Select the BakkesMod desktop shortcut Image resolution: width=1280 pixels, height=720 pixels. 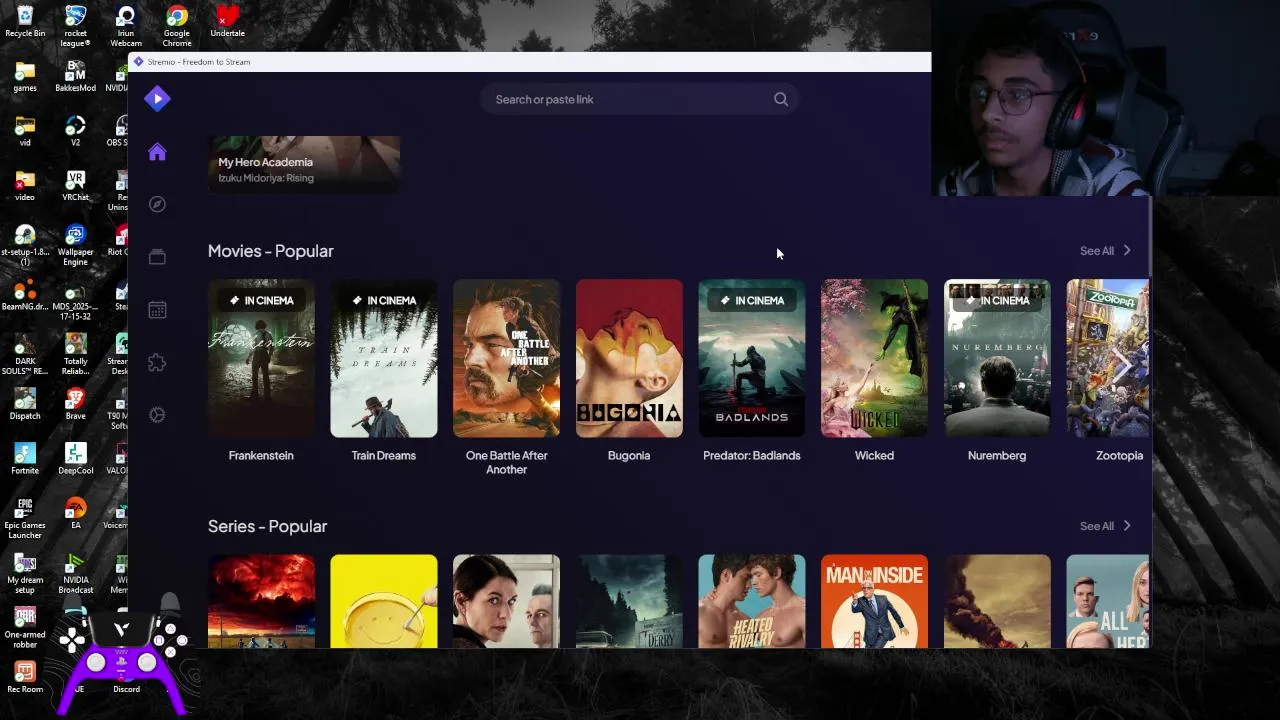(75, 77)
